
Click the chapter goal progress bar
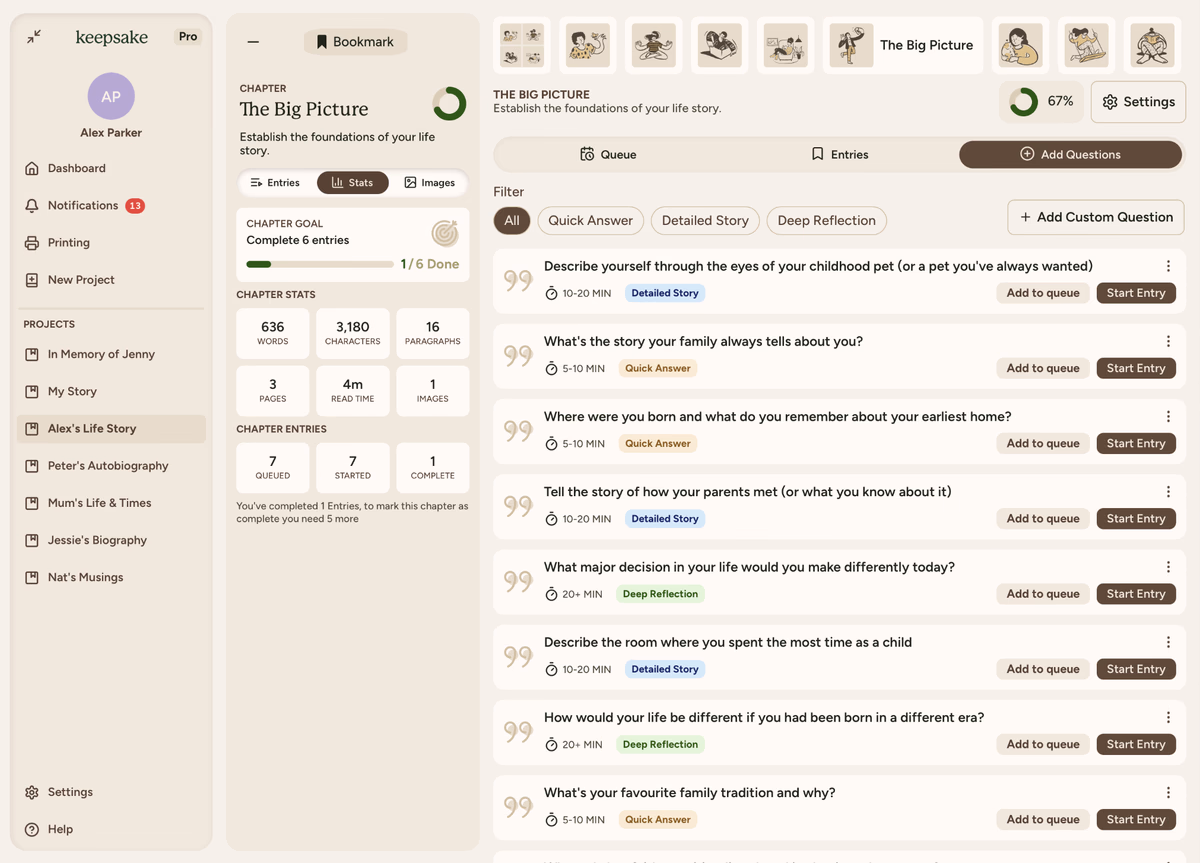tap(319, 265)
